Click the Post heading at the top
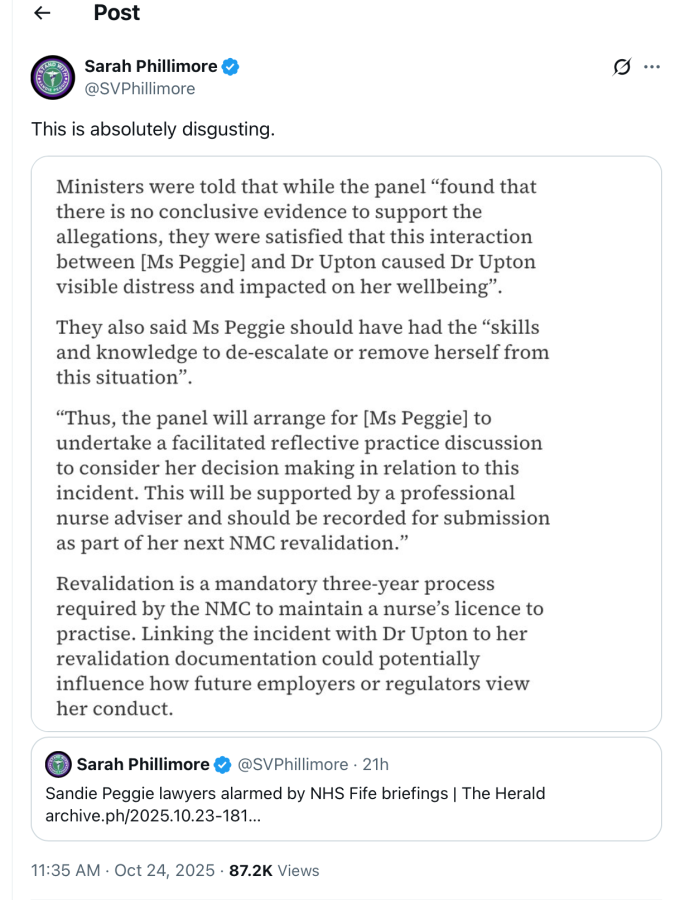 click(117, 13)
